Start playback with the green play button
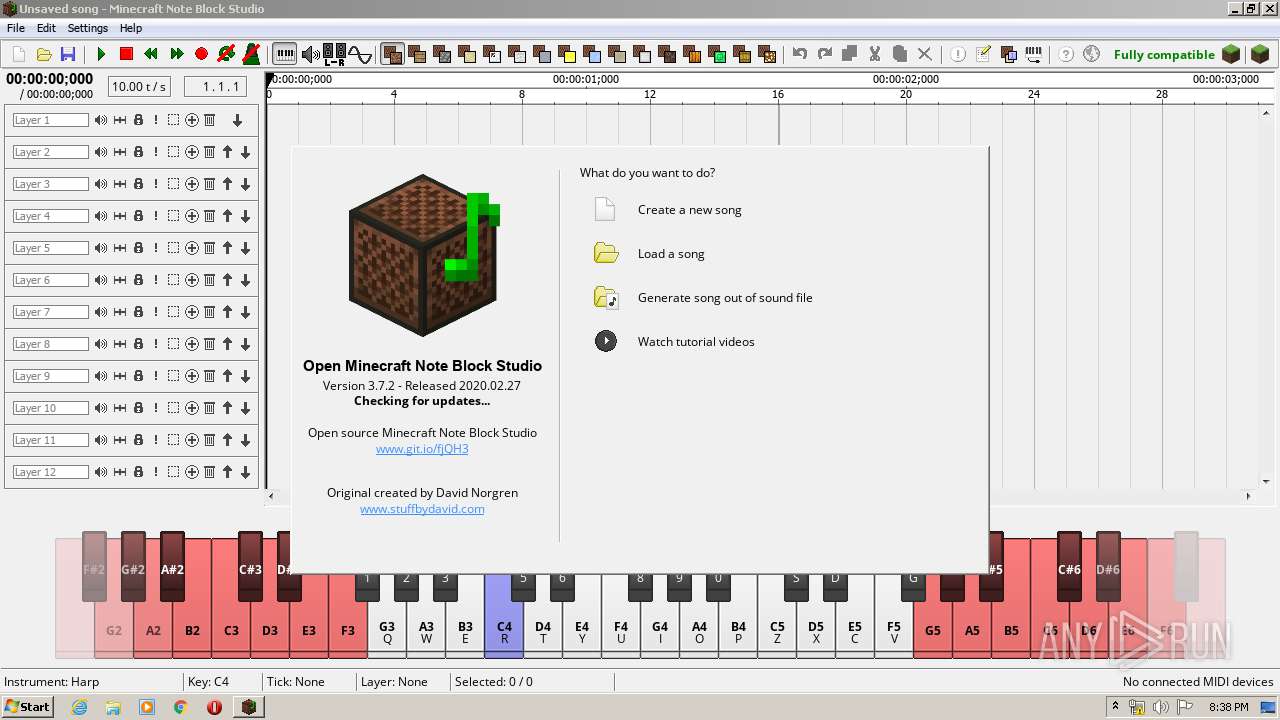Image resolution: width=1280 pixels, height=720 pixels. 101,54
